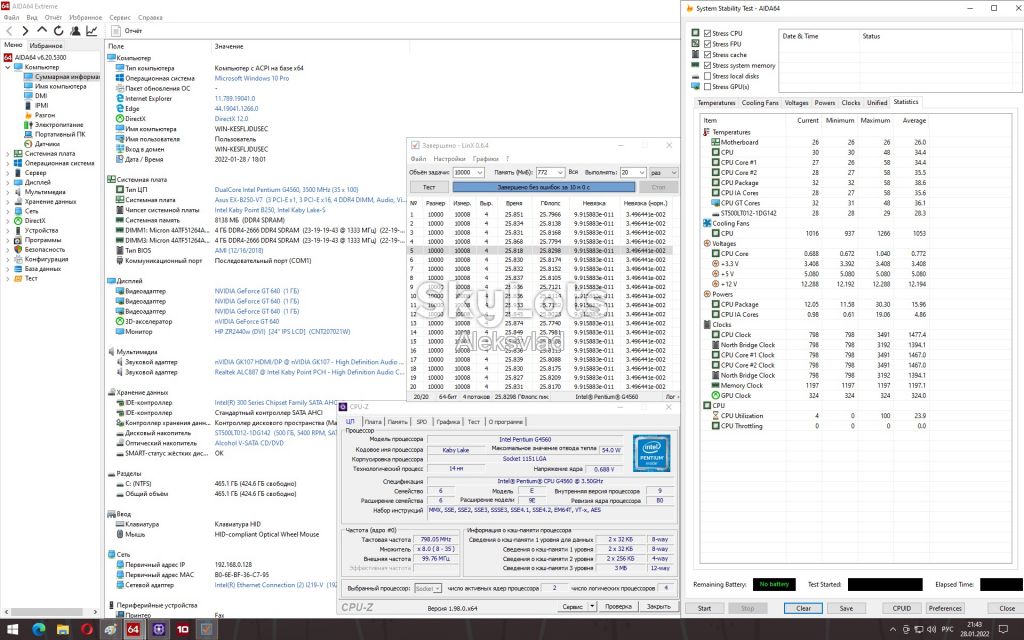Viewport: 1024px width, 640px height.
Task: Click the Отчёт report toolbar button
Action: point(127,31)
